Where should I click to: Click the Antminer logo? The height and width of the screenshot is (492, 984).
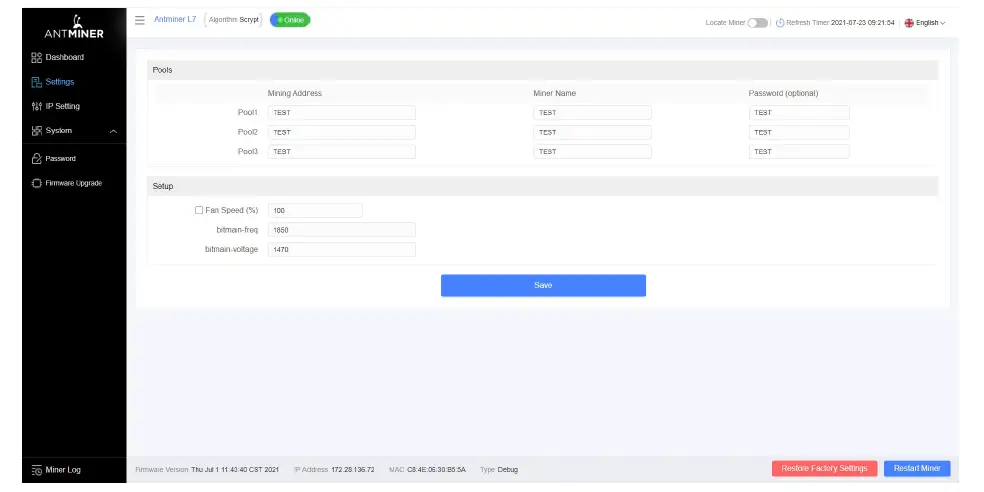tap(74, 28)
